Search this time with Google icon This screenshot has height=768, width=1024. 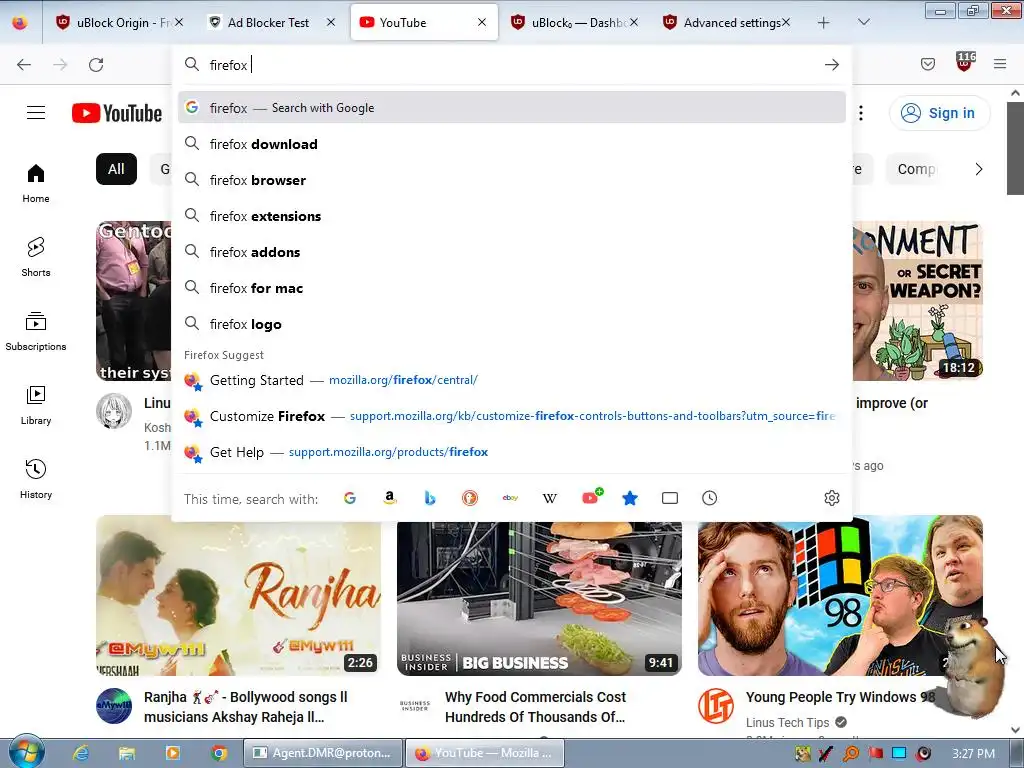[350, 498]
